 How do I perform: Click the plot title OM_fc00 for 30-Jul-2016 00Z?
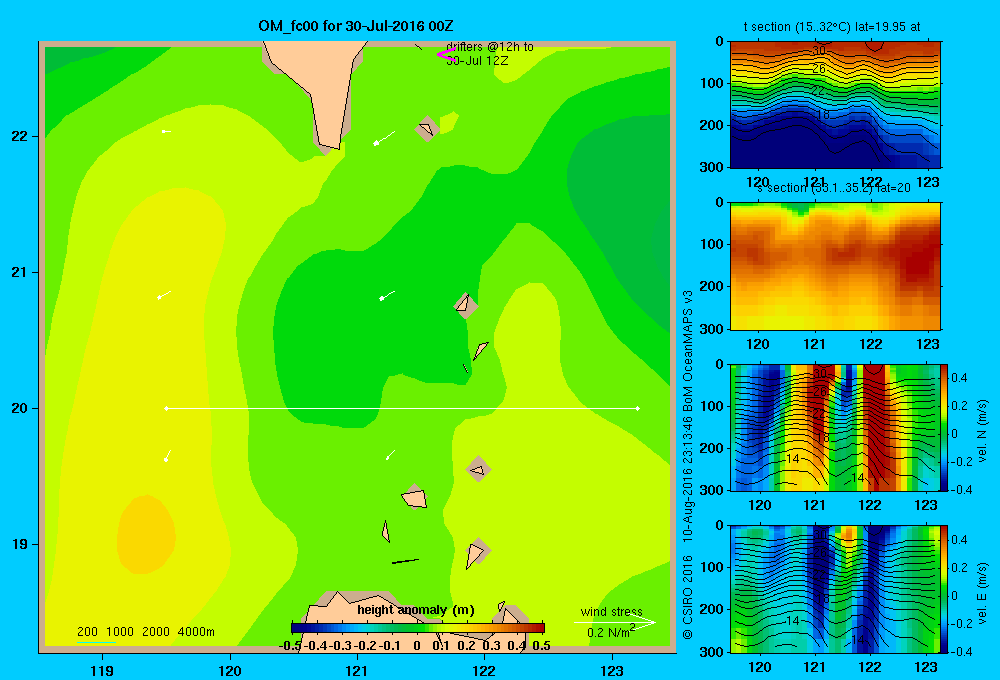356,26
